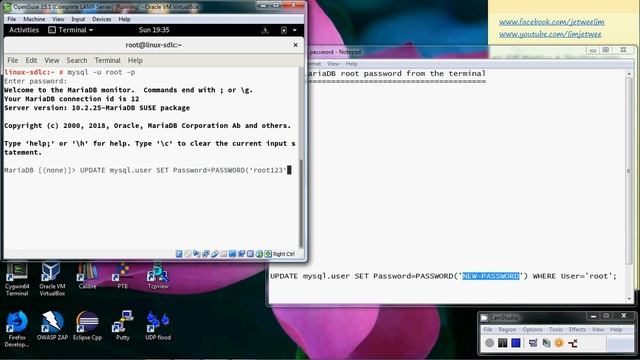The image size is (640, 360).
Task: Click the network icon in GNOME top bar
Action: 265,30
